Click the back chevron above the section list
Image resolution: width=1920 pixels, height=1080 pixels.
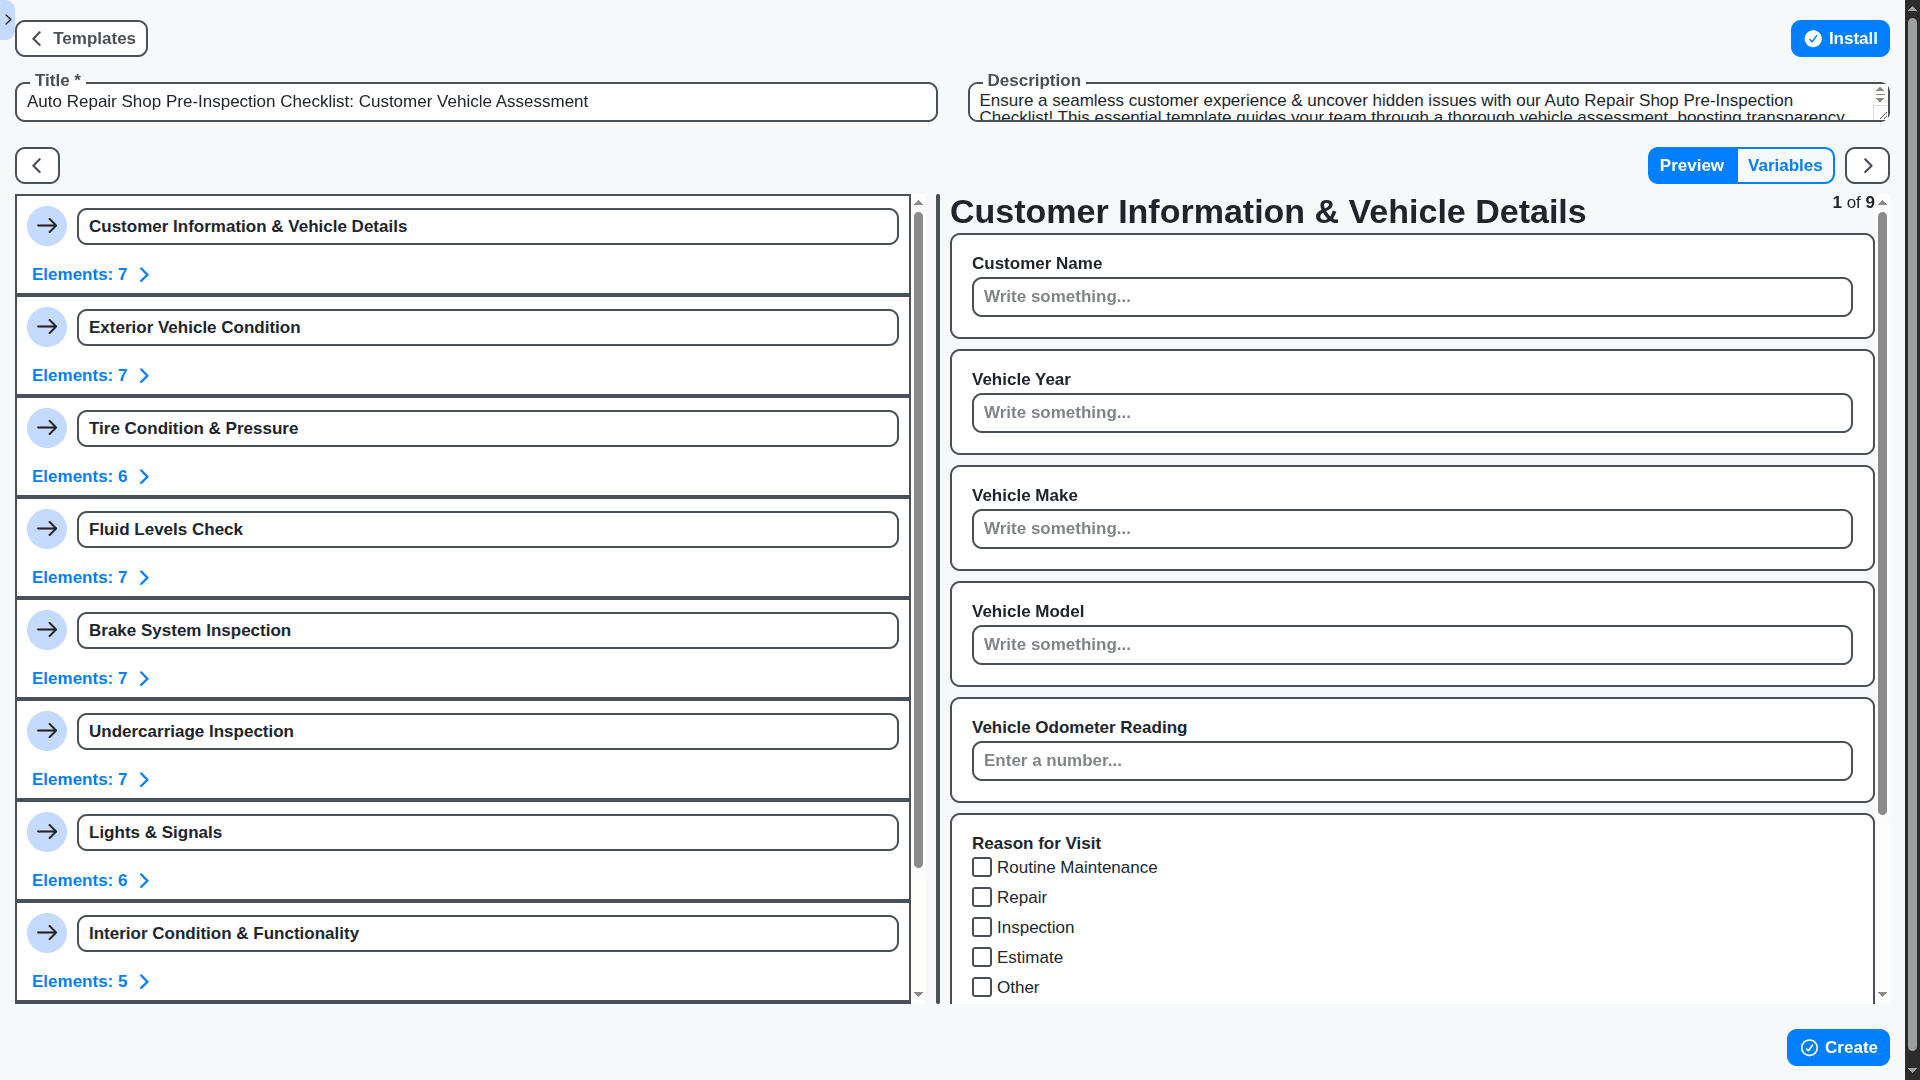tap(36, 165)
